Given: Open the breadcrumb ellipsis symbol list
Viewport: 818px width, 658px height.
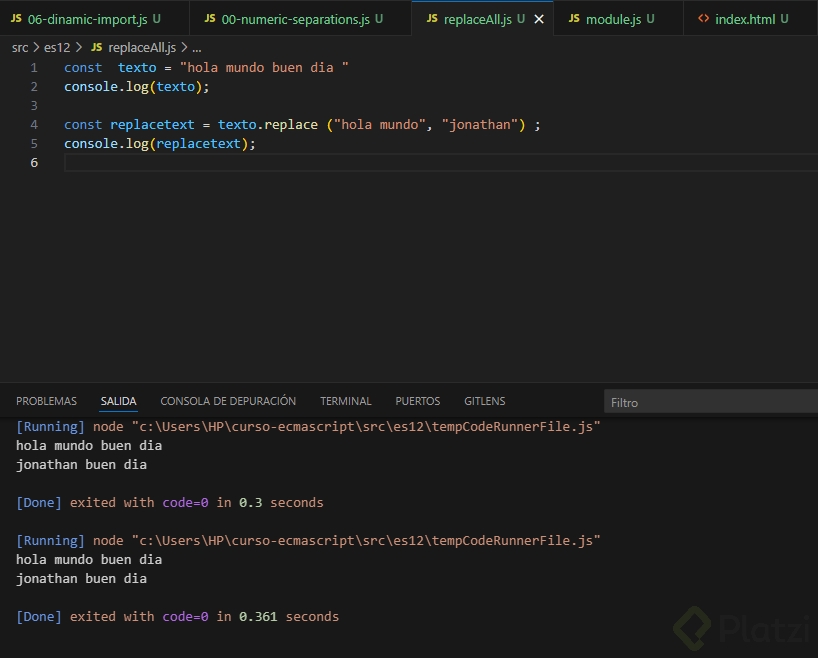Looking at the screenshot, I should click(196, 47).
